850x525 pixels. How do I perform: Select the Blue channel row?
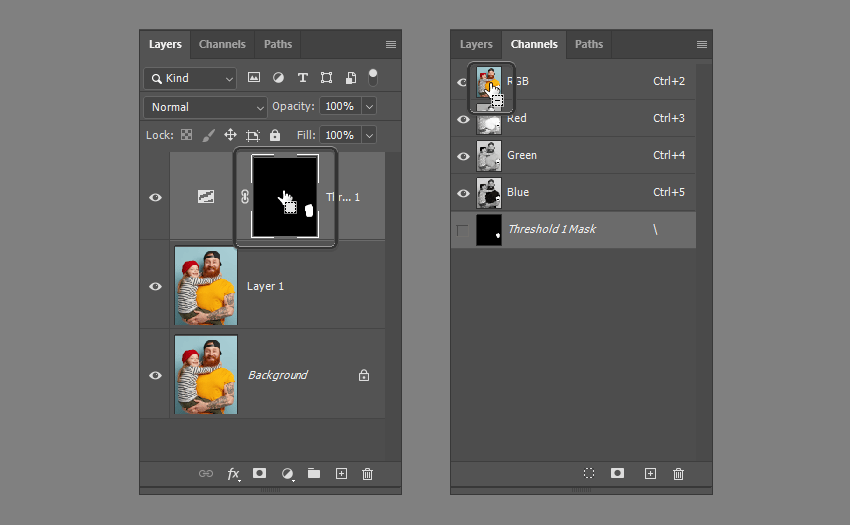(574, 192)
